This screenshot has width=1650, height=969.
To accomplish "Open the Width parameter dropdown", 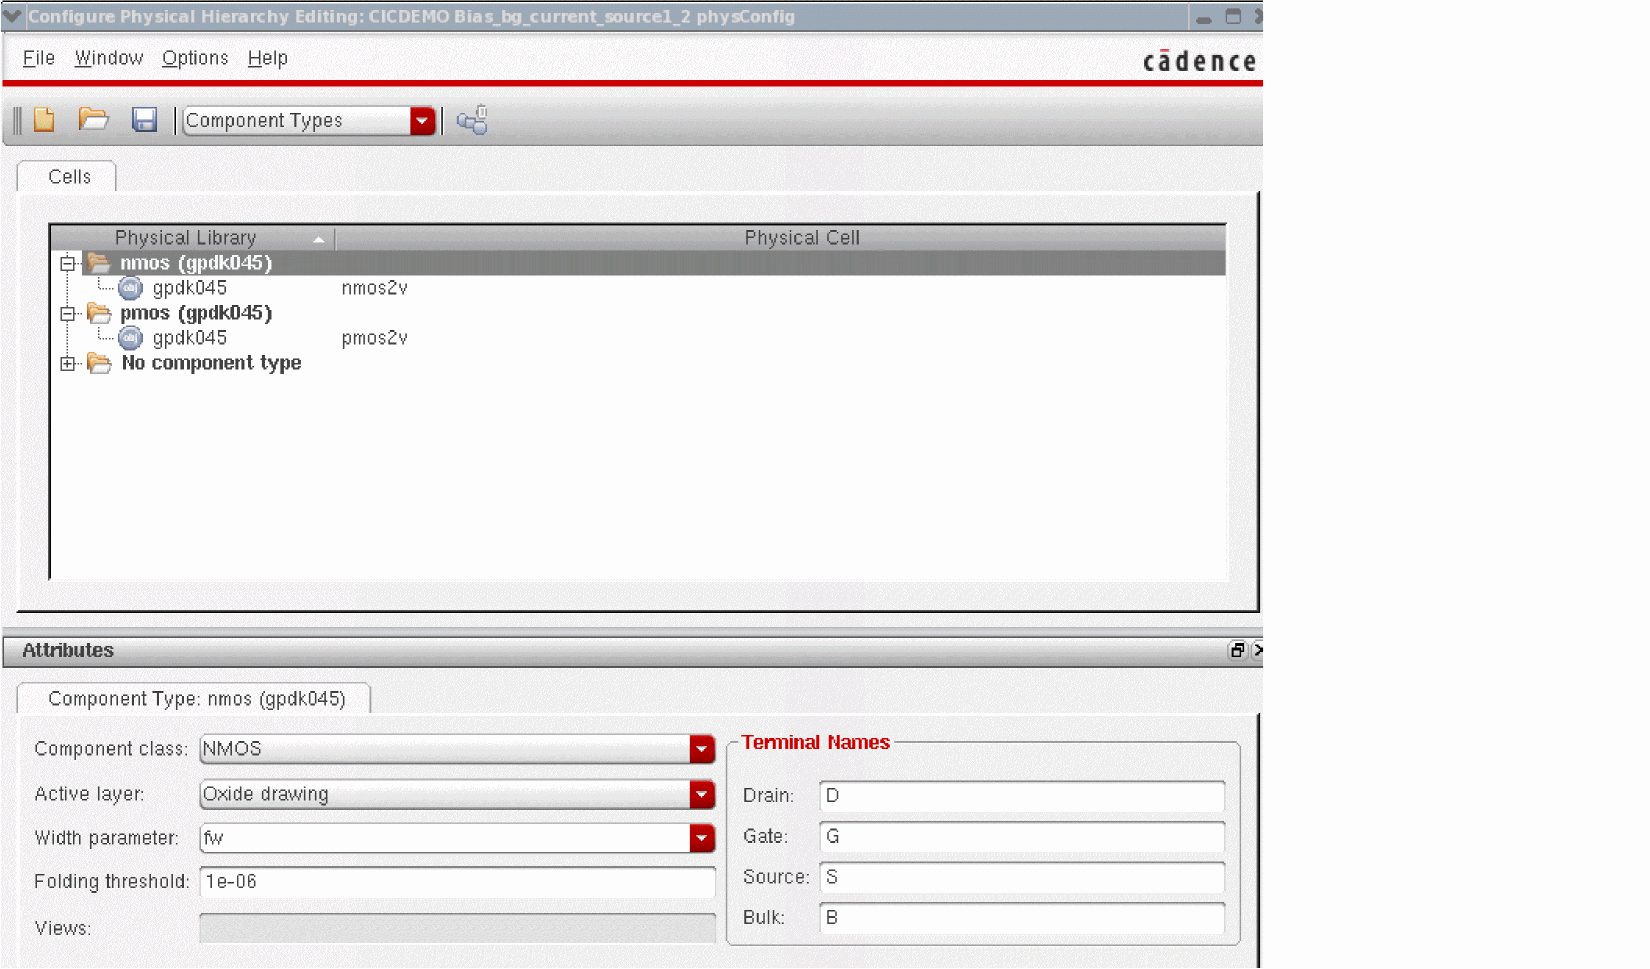I will [x=702, y=838].
